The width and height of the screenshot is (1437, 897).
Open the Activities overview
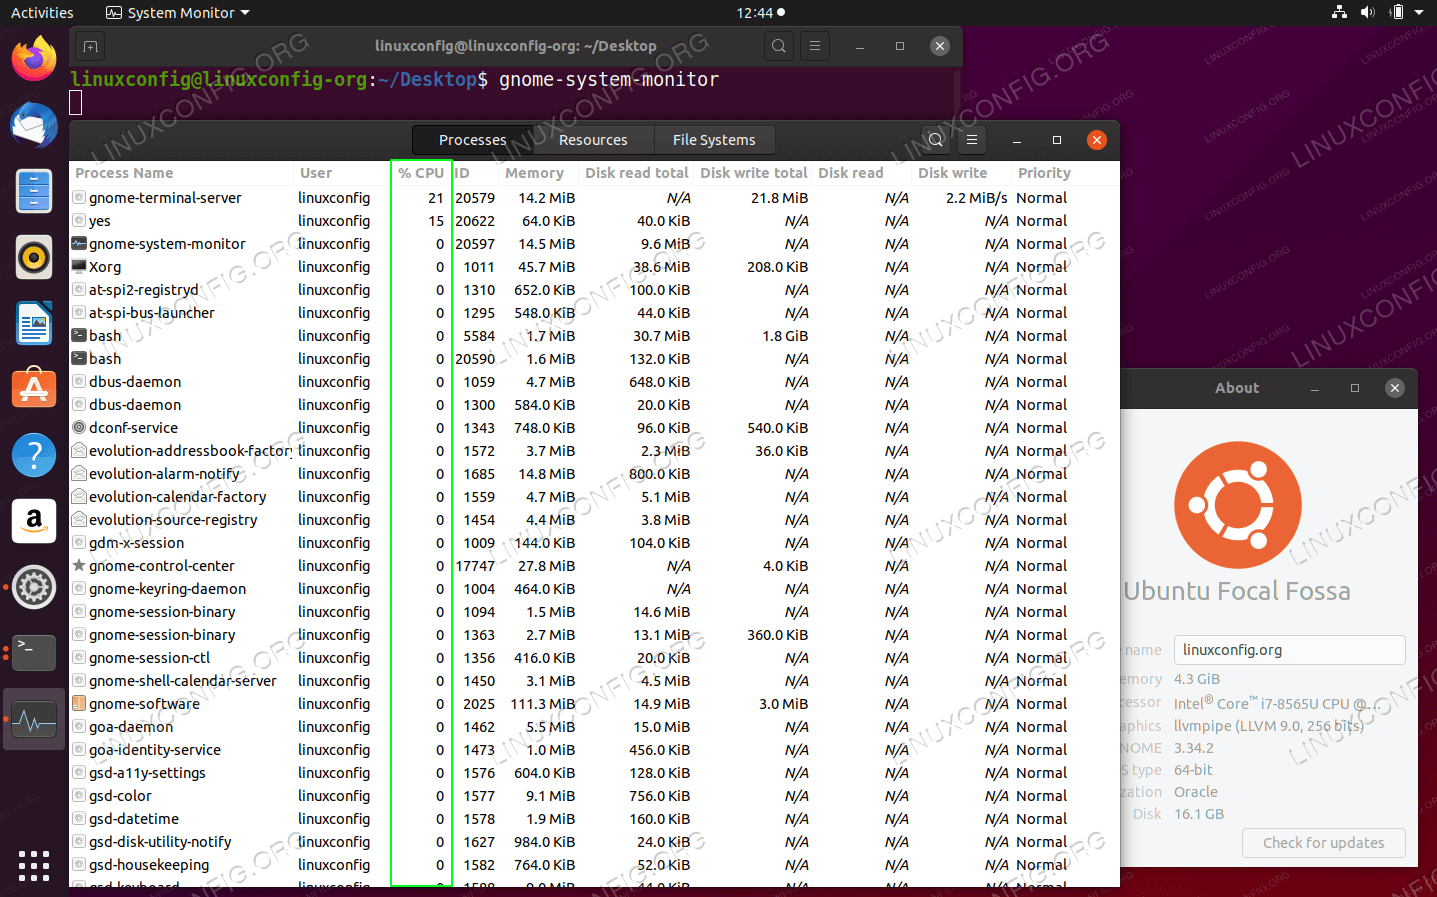[42, 13]
